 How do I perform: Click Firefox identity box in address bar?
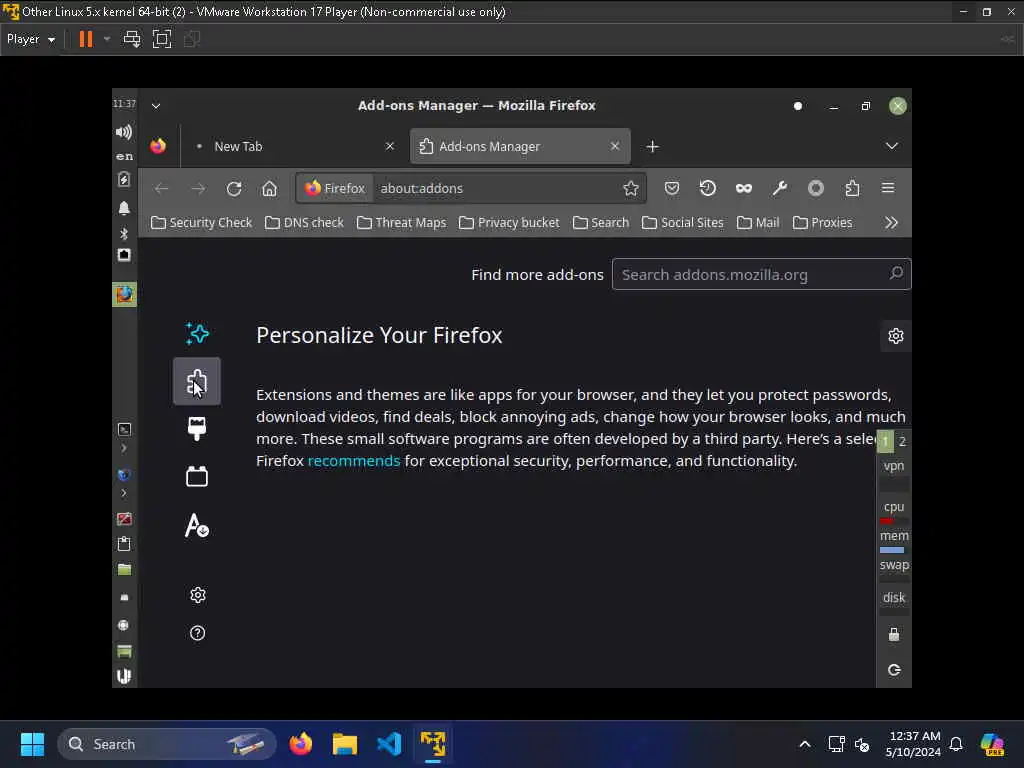point(335,189)
